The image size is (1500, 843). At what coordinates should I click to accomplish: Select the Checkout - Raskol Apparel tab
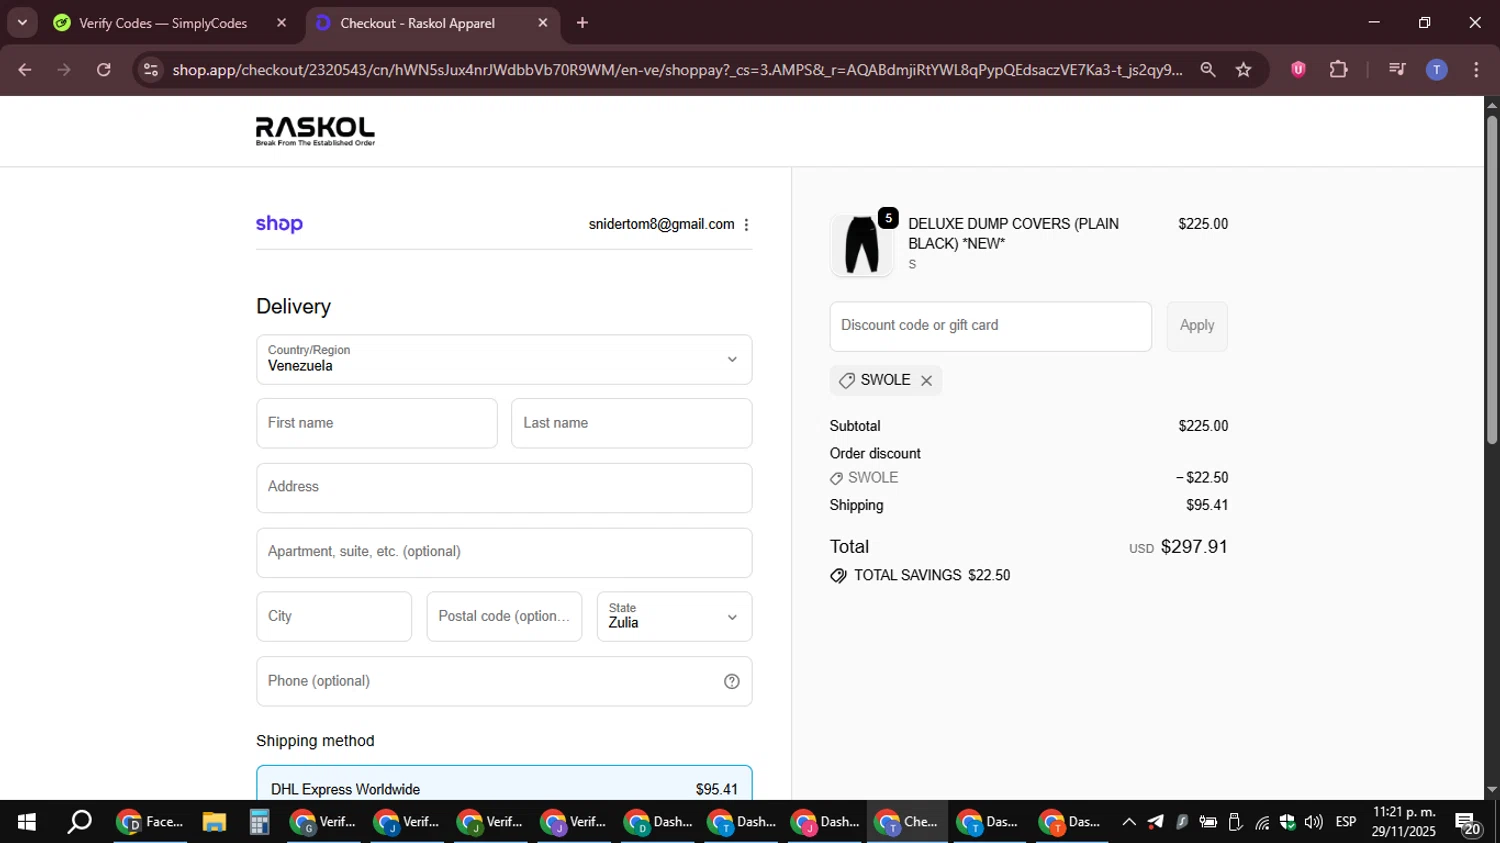coord(417,23)
